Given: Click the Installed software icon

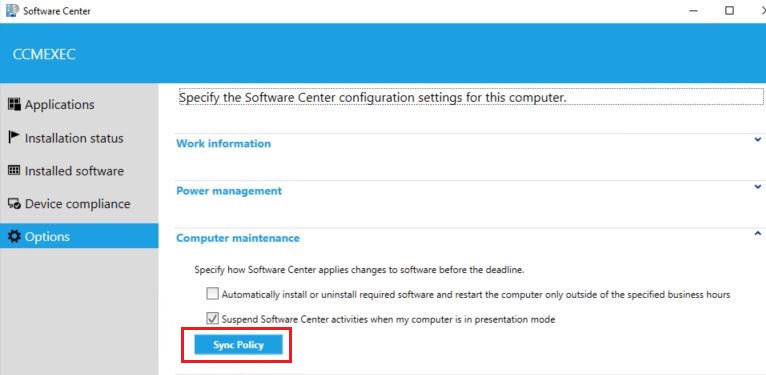Looking at the screenshot, I should (x=15, y=170).
